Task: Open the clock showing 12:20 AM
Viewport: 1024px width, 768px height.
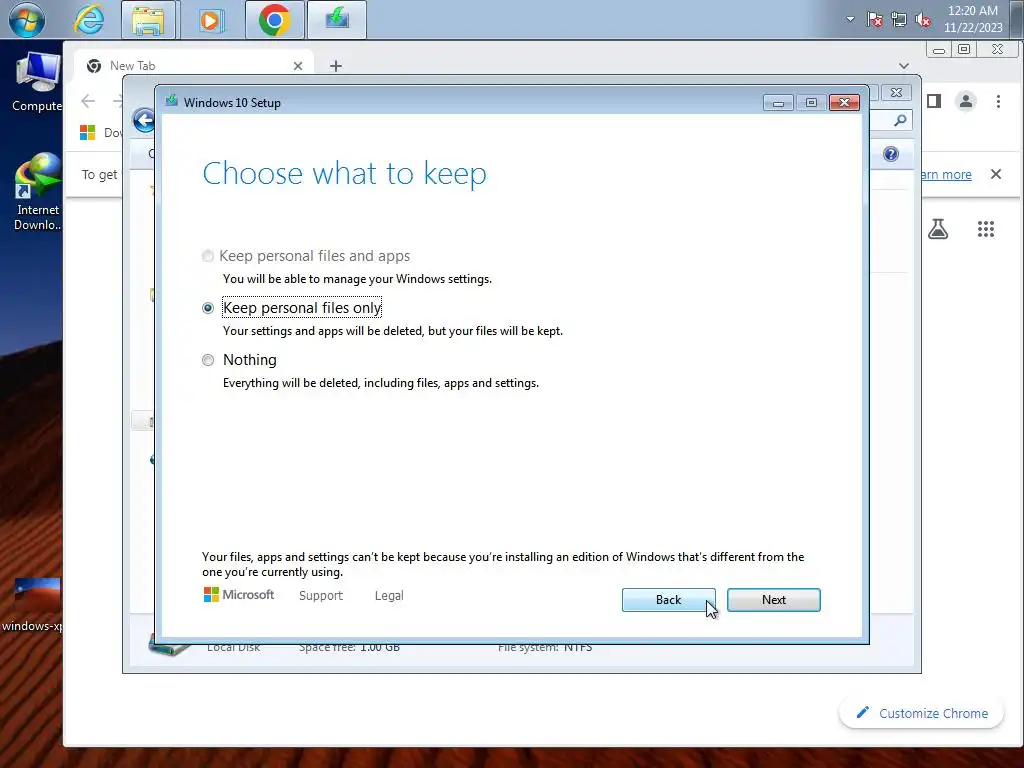Action: point(973,19)
